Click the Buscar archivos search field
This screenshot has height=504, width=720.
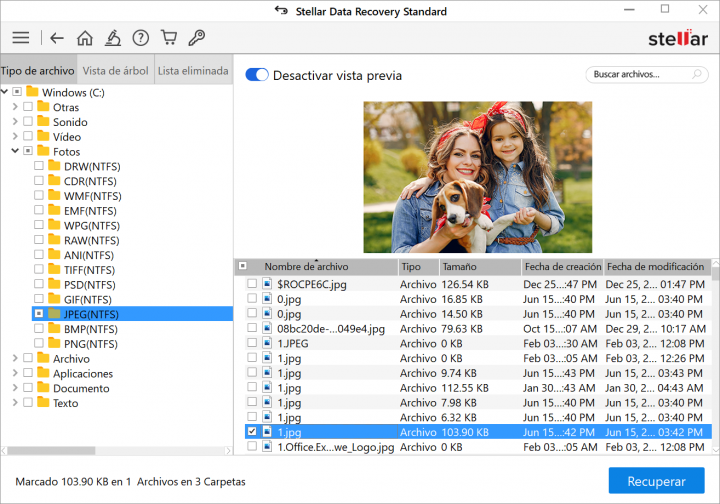[642, 75]
